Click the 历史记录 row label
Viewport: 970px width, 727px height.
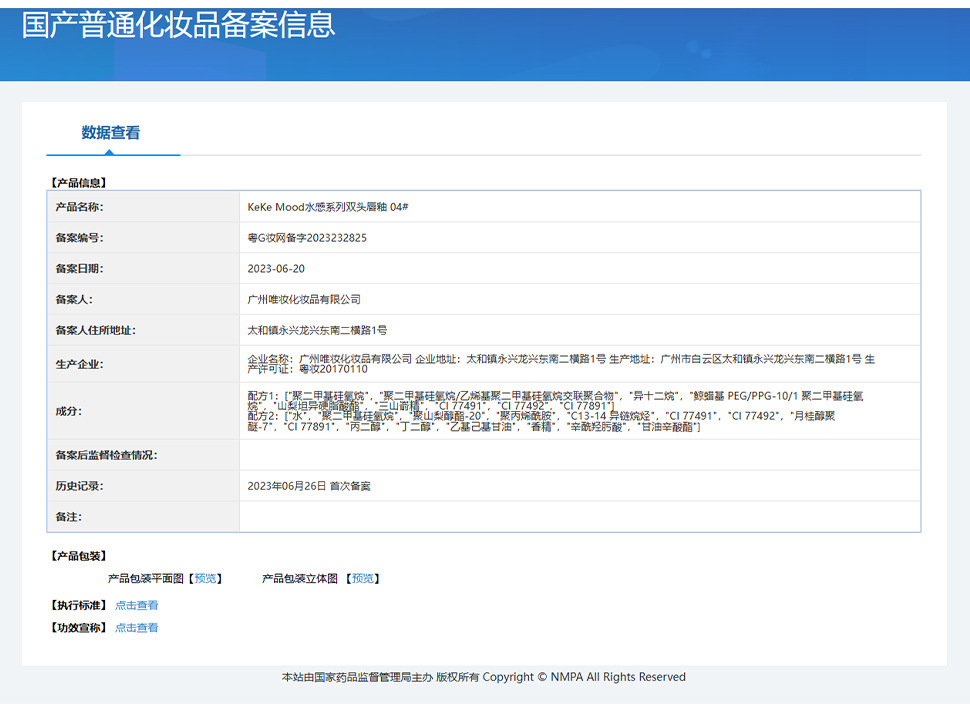point(80,486)
